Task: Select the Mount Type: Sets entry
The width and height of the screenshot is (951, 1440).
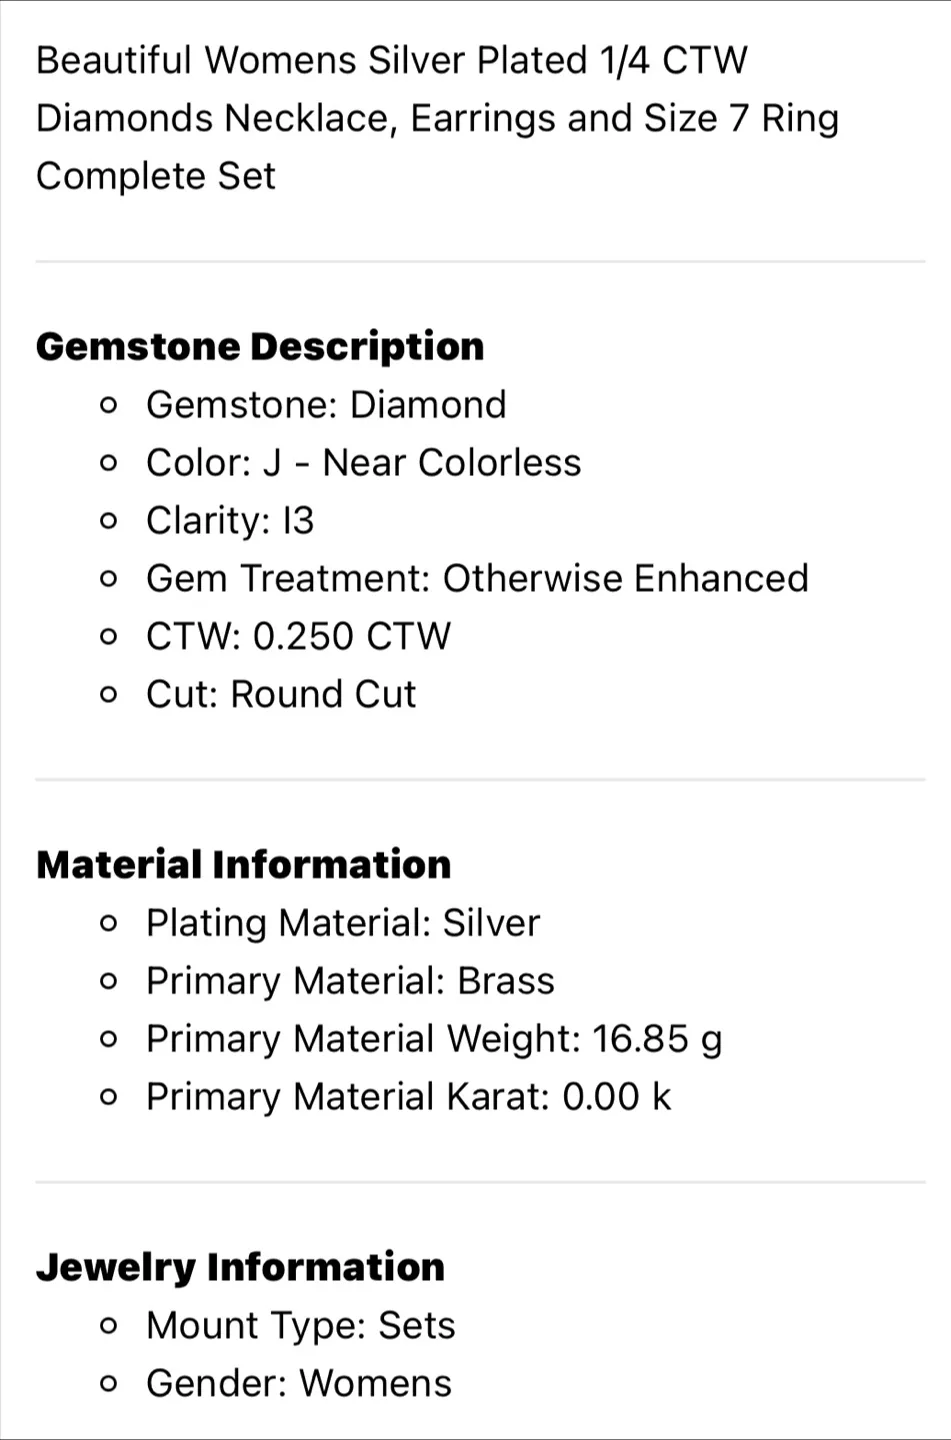Action: (300, 1326)
